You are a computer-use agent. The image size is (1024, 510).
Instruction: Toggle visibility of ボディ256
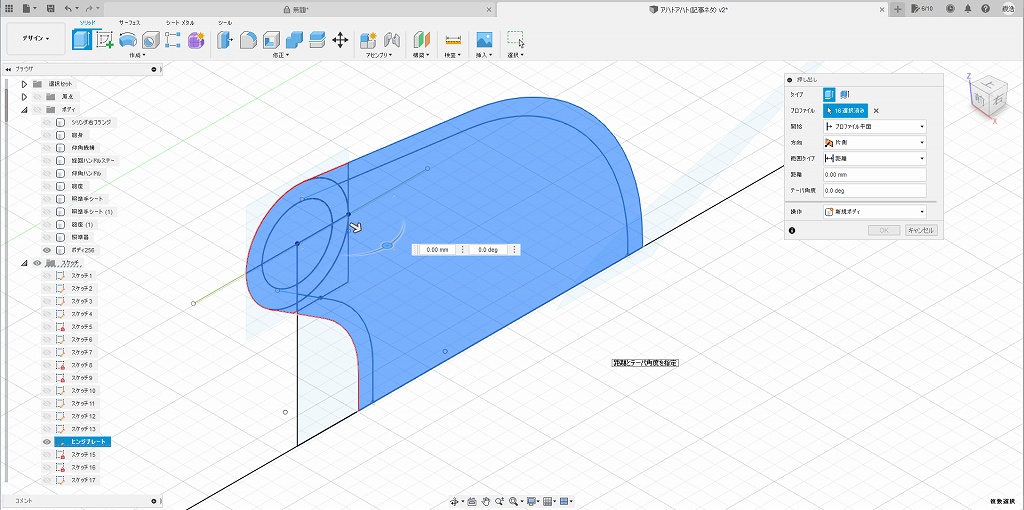(x=47, y=250)
